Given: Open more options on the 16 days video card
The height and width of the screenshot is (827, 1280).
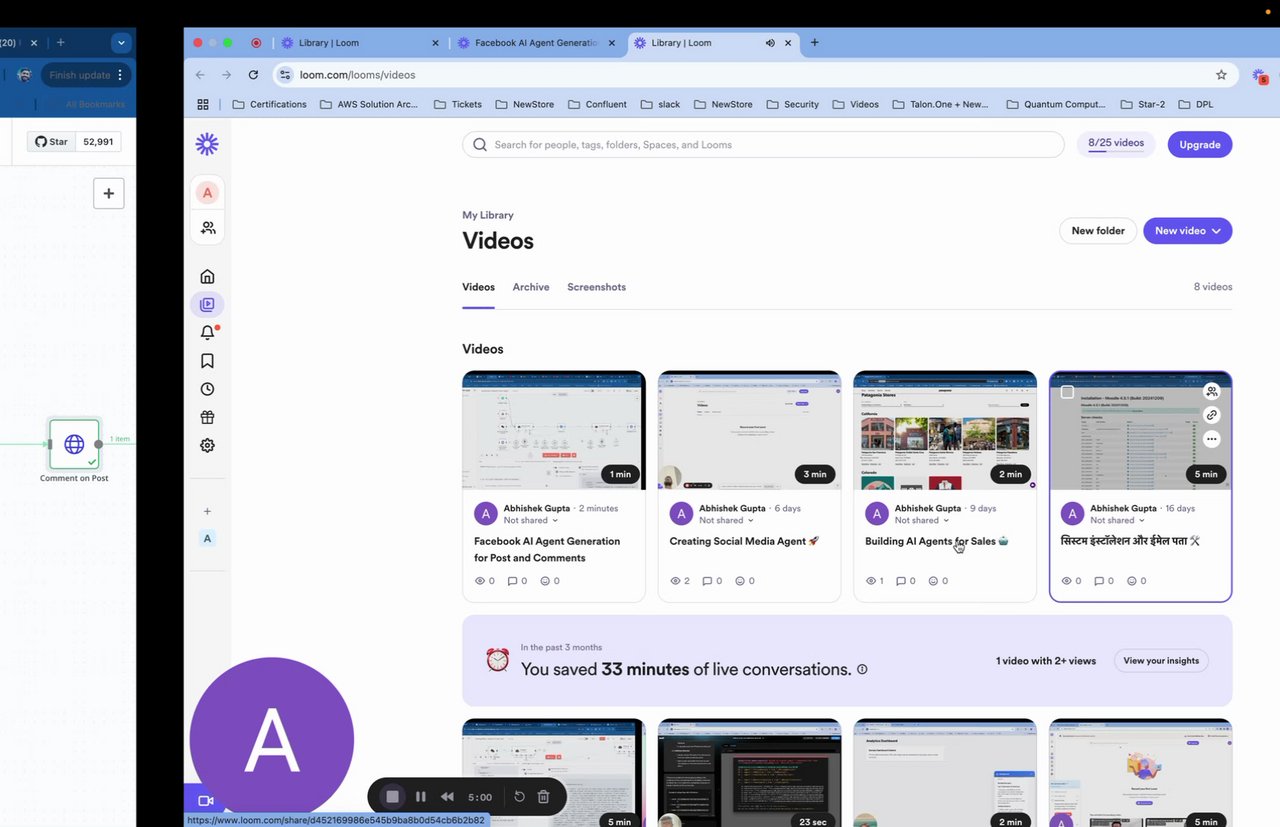Looking at the screenshot, I should point(1211,439).
